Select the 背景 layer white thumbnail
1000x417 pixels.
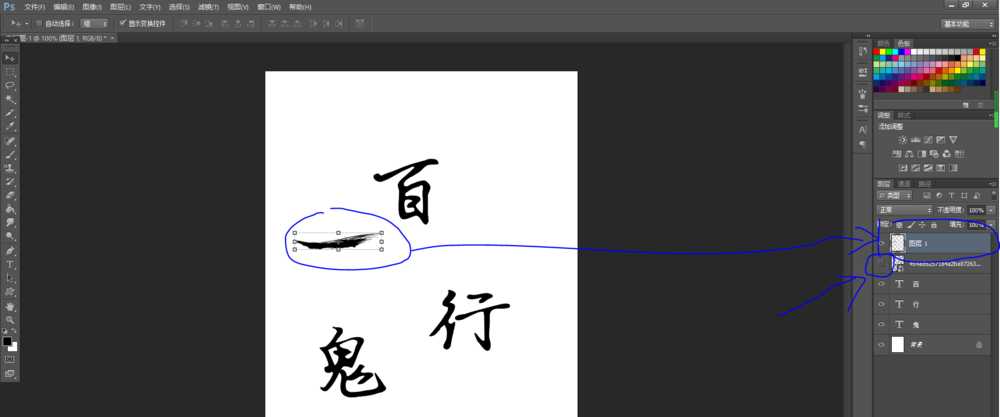pyautogui.click(x=897, y=345)
